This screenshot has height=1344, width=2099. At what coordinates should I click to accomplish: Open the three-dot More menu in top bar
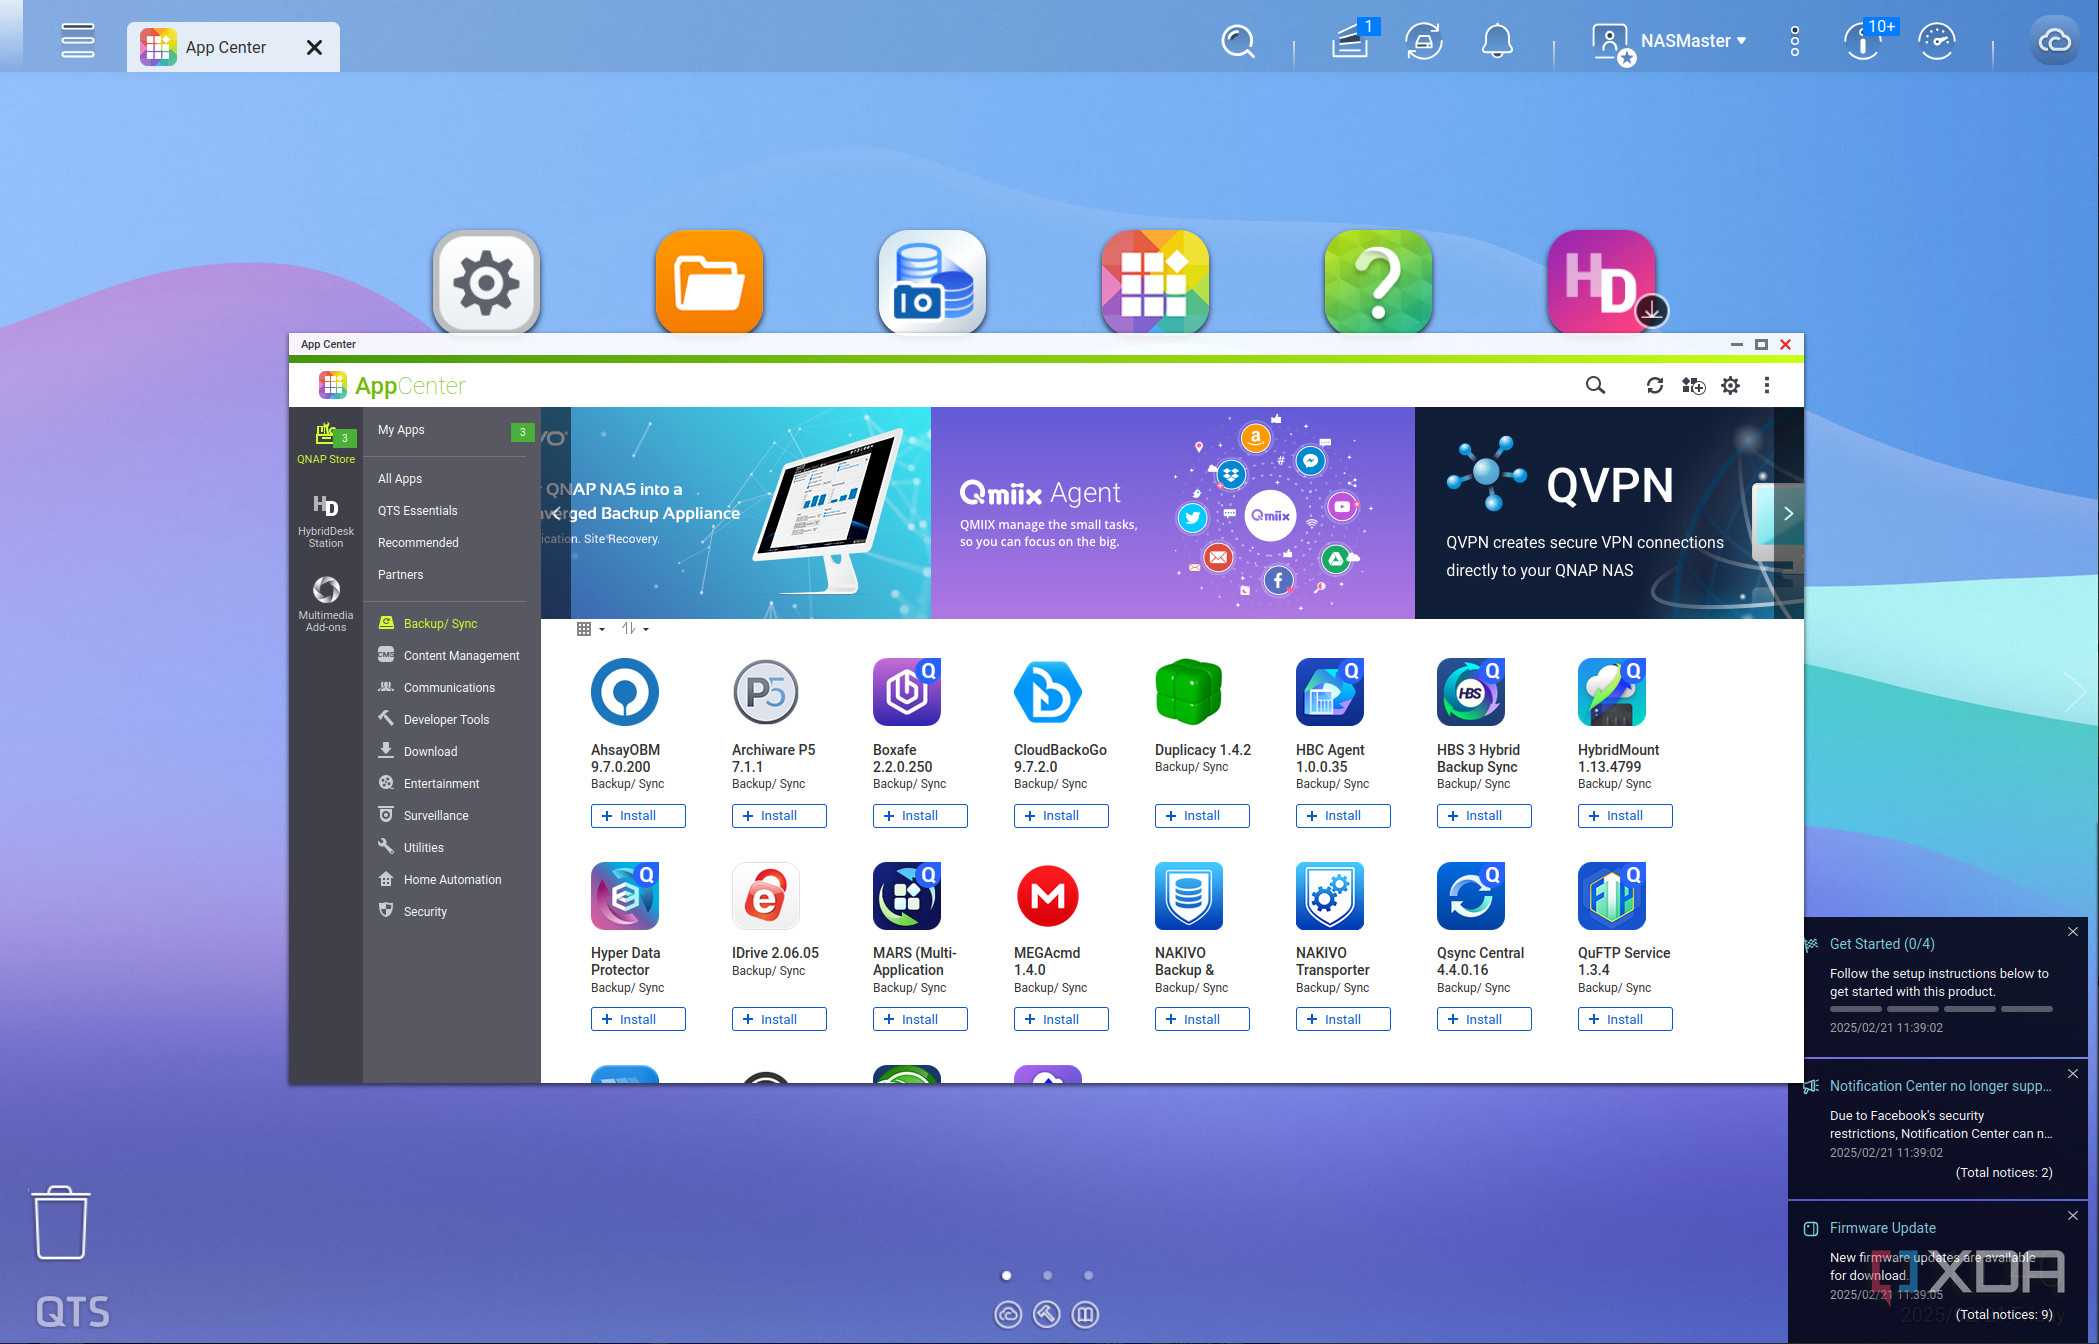click(1795, 41)
